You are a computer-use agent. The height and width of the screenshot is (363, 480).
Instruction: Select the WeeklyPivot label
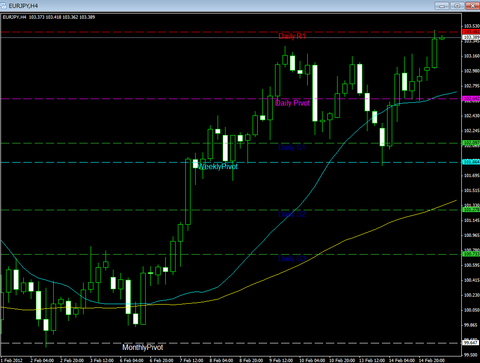click(x=218, y=167)
